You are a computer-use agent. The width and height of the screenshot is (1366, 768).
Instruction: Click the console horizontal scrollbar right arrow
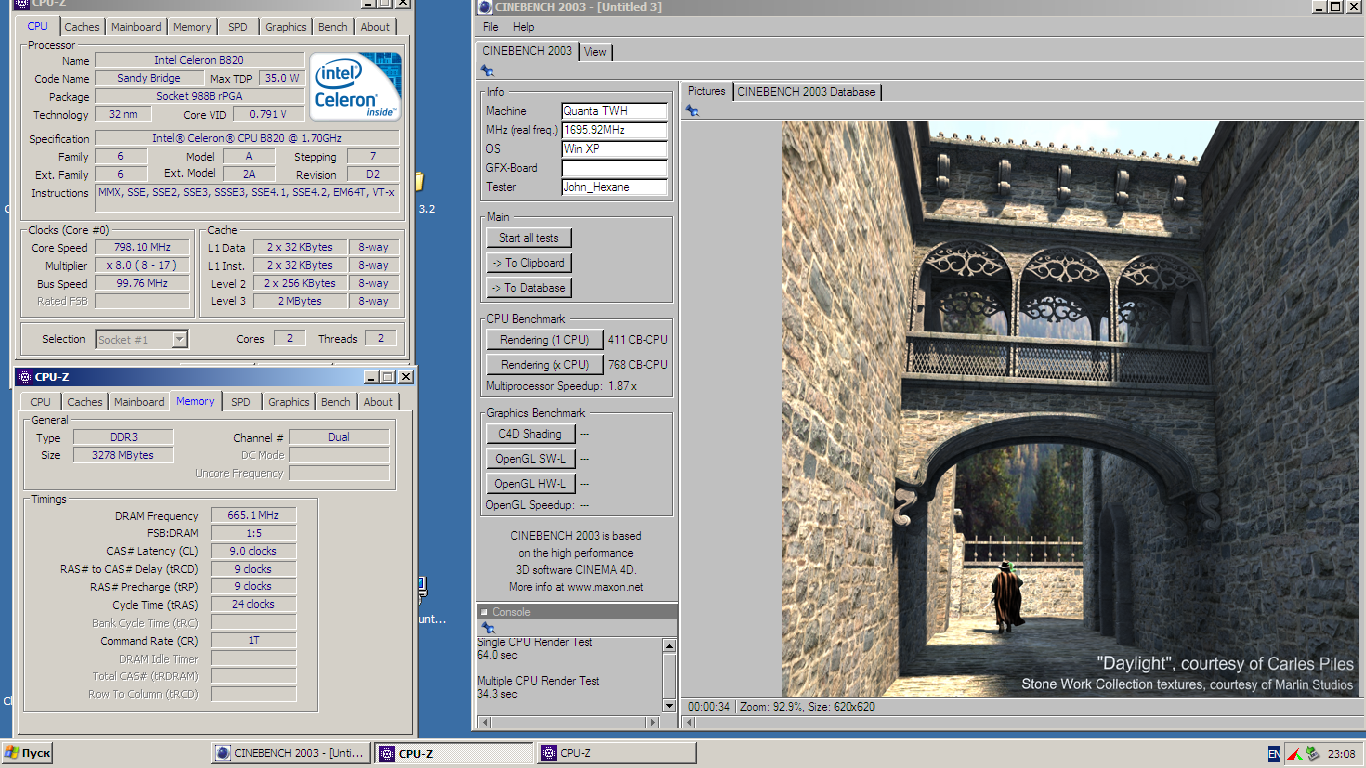coord(654,720)
